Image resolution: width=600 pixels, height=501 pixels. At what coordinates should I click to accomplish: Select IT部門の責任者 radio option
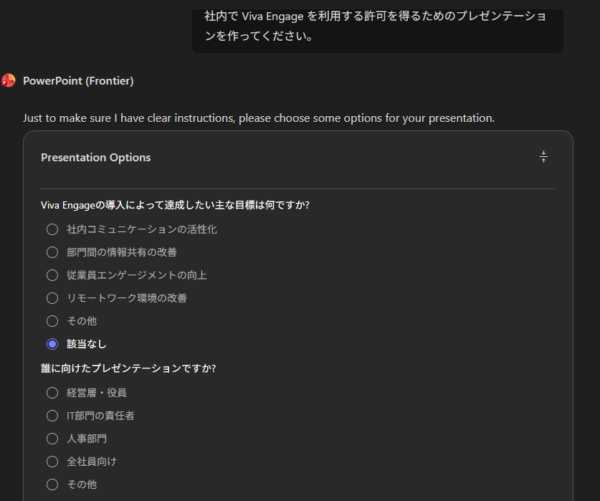(52, 415)
